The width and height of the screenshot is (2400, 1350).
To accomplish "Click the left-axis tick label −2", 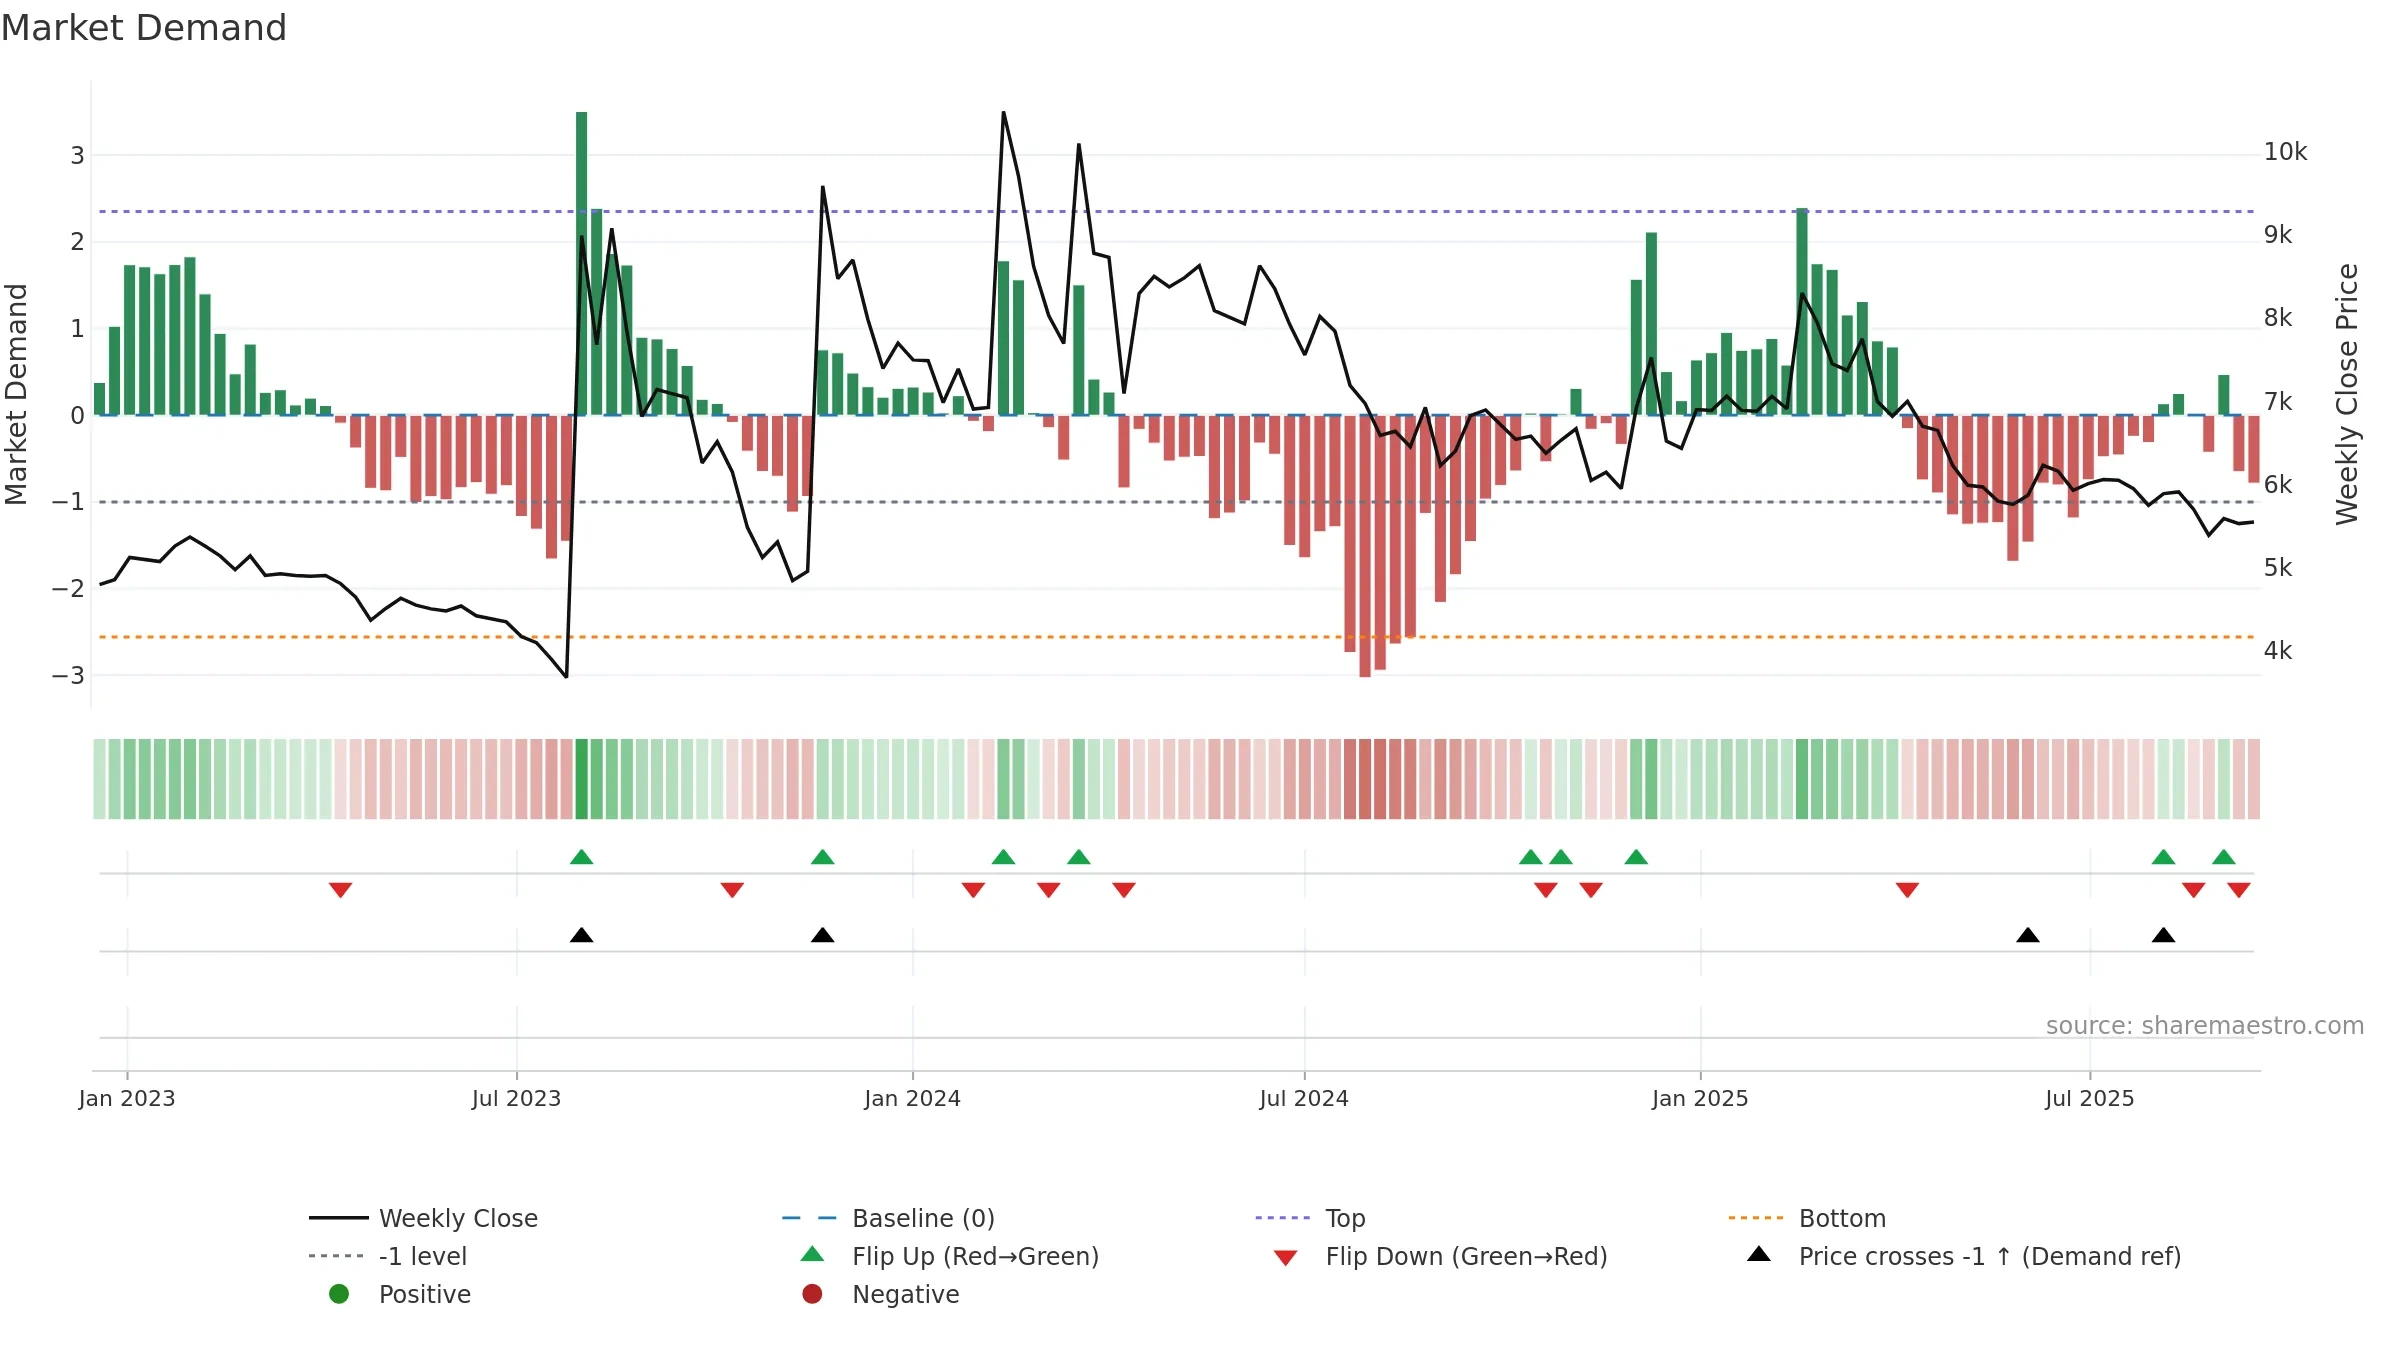I will click(x=68, y=588).
